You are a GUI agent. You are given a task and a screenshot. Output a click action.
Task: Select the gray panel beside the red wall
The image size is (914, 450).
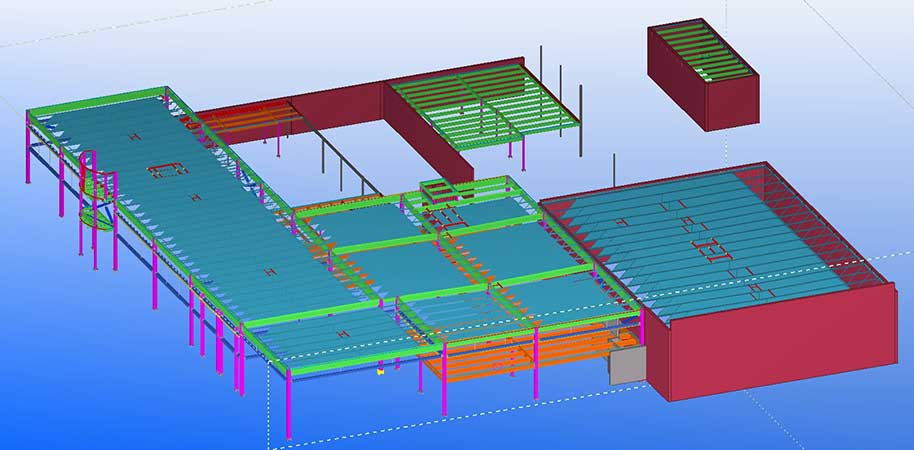click(627, 367)
